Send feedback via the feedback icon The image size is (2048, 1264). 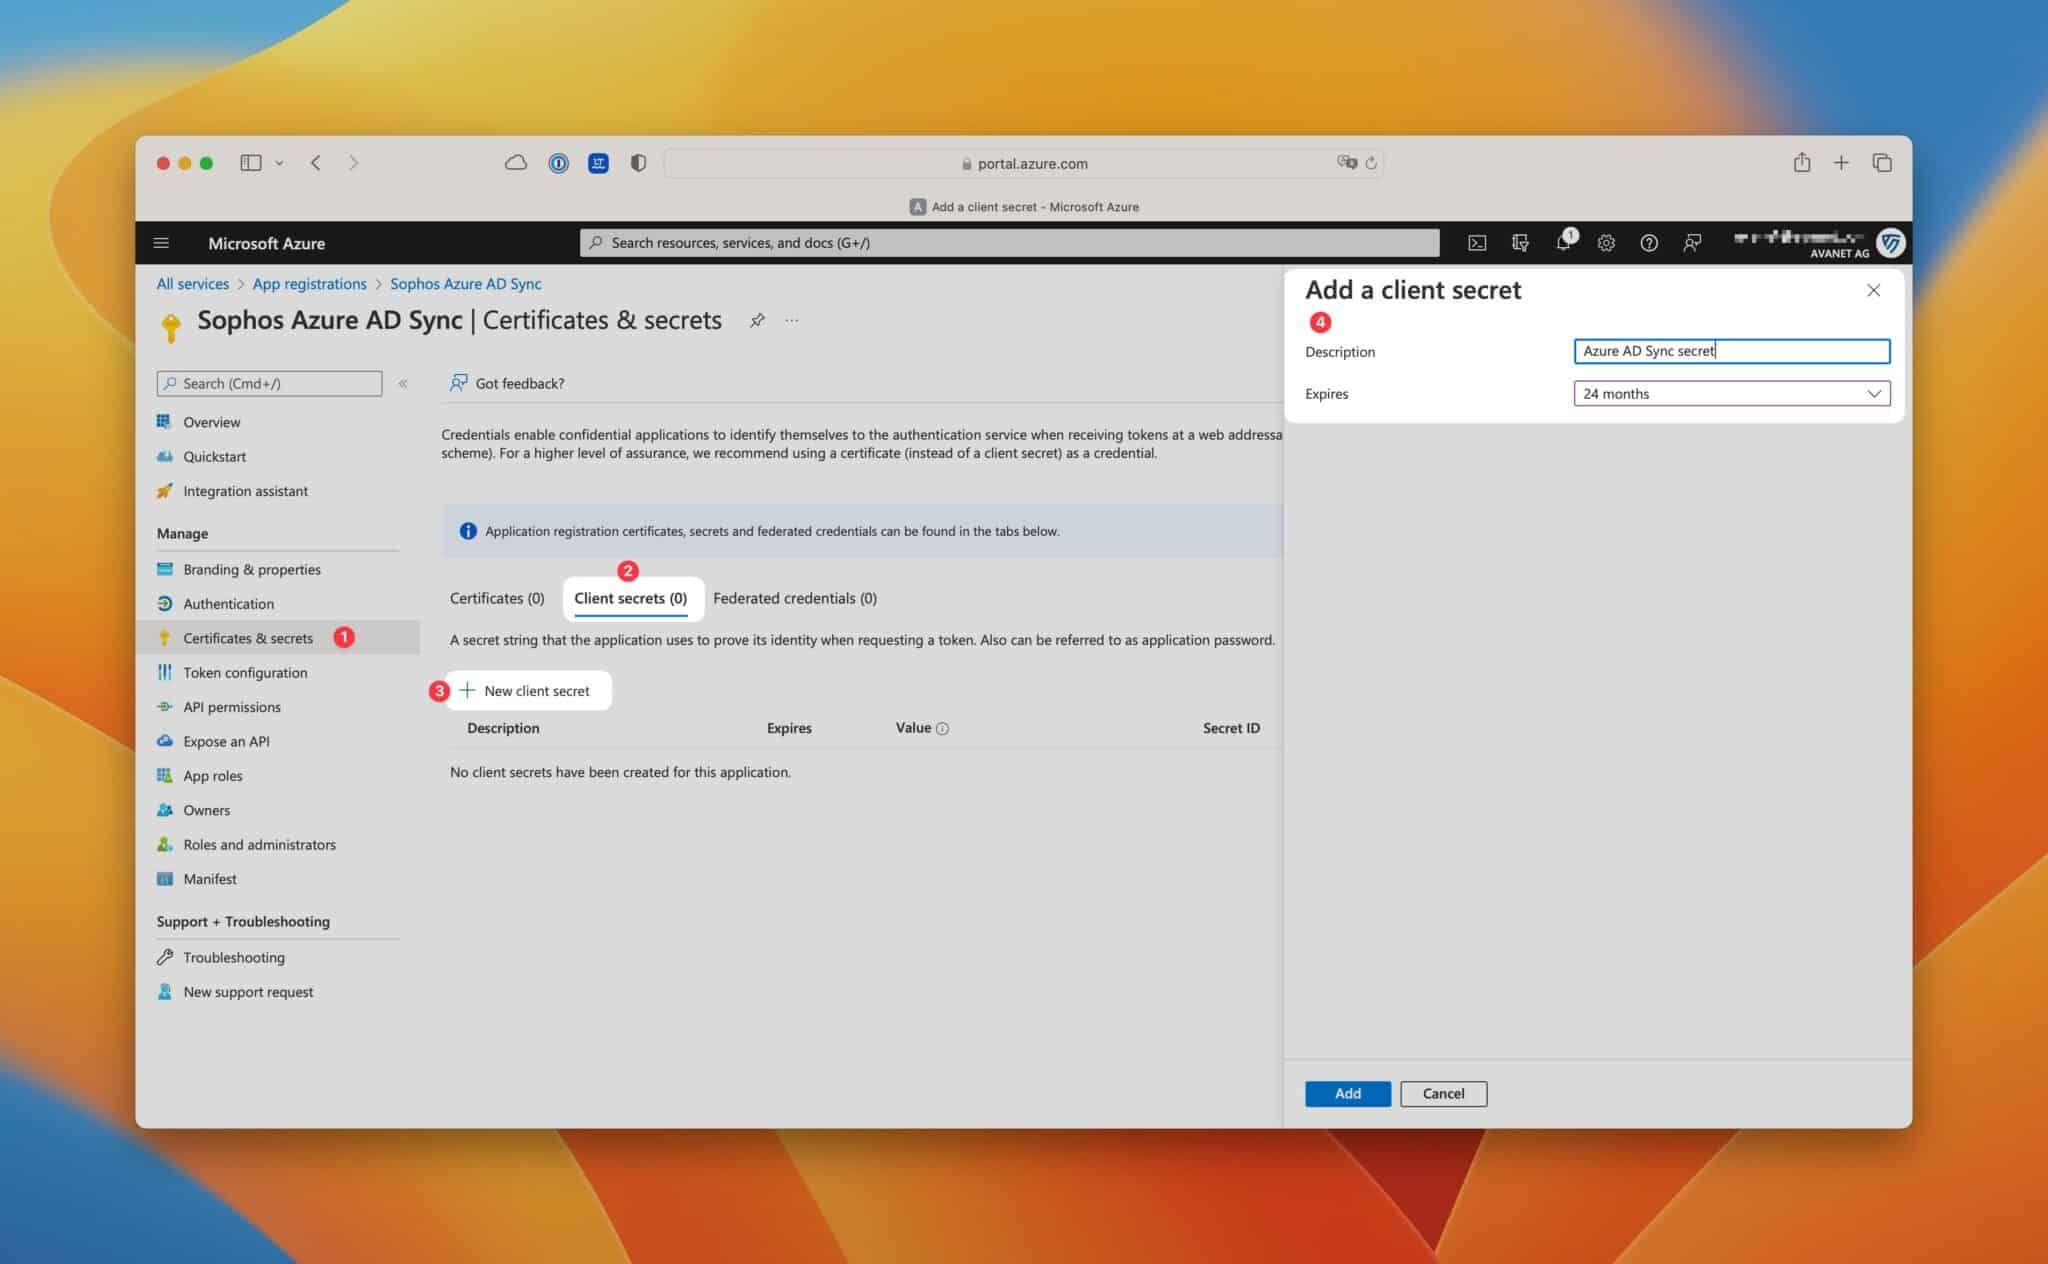(x=1692, y=242)
